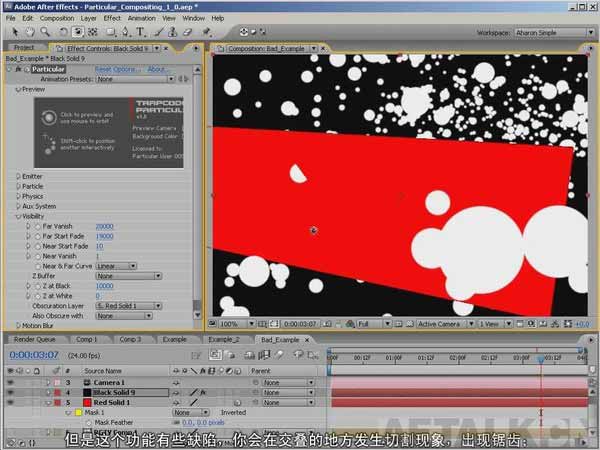Open the Z Buffer dropdown
The height and width of the screenshot is (450, 600).
point(129,276)
